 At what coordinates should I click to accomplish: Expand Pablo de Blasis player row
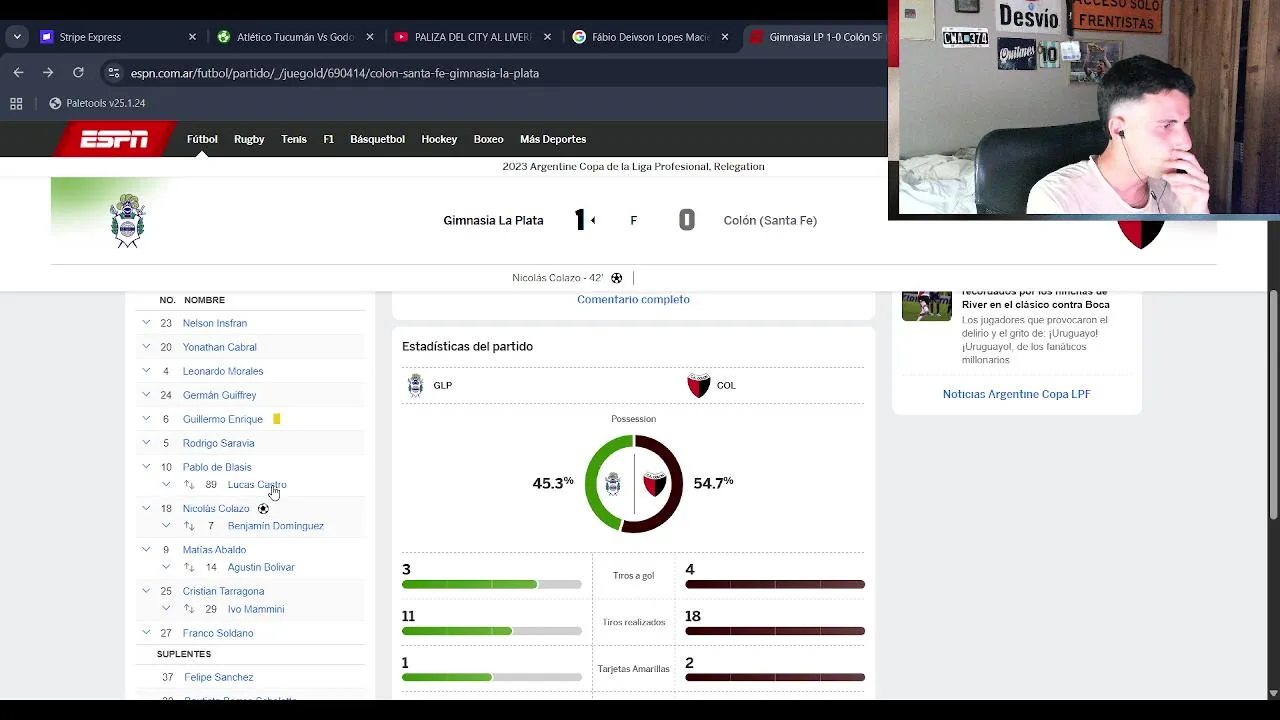[146, 467]
